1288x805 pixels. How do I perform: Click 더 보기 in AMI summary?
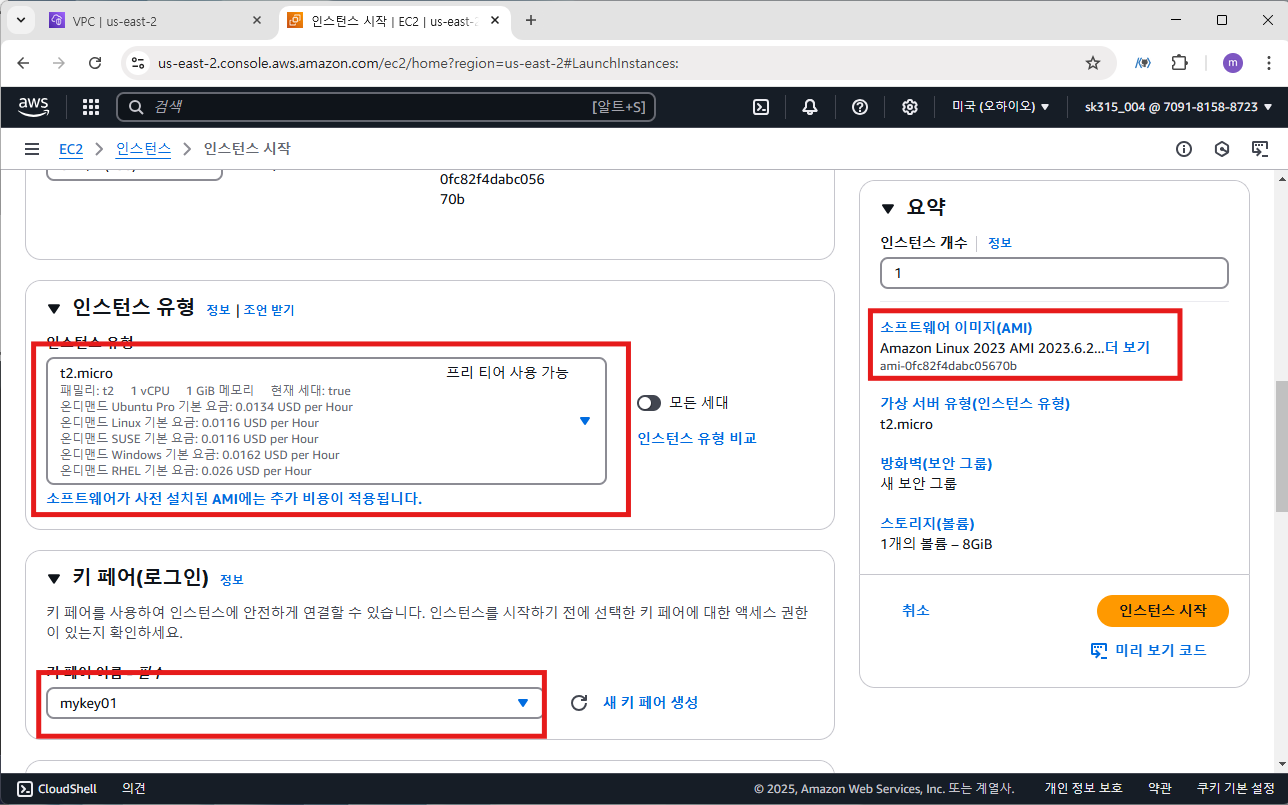tap(1127, 348)
